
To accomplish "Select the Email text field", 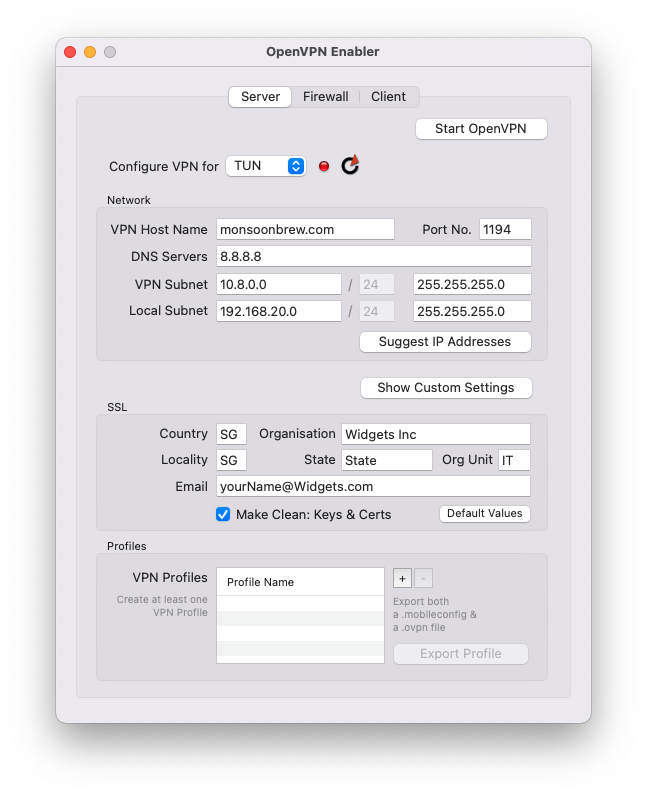I will click(373, 487).
